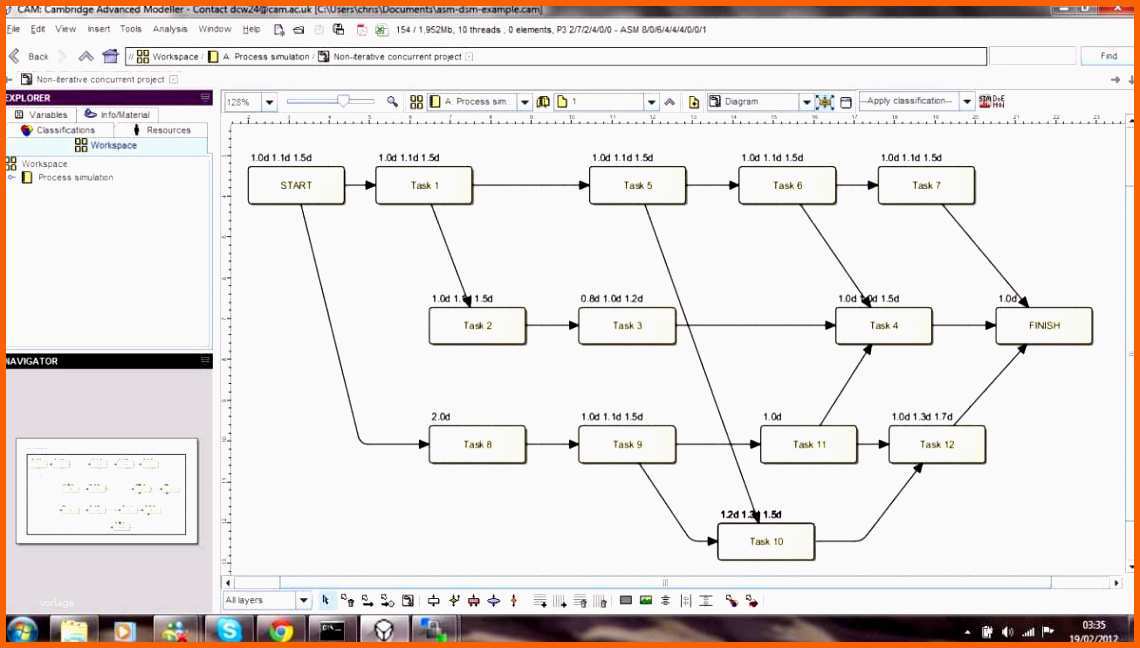
Task: Click the window frame icon next to fit icon
Action: (846, 102)
